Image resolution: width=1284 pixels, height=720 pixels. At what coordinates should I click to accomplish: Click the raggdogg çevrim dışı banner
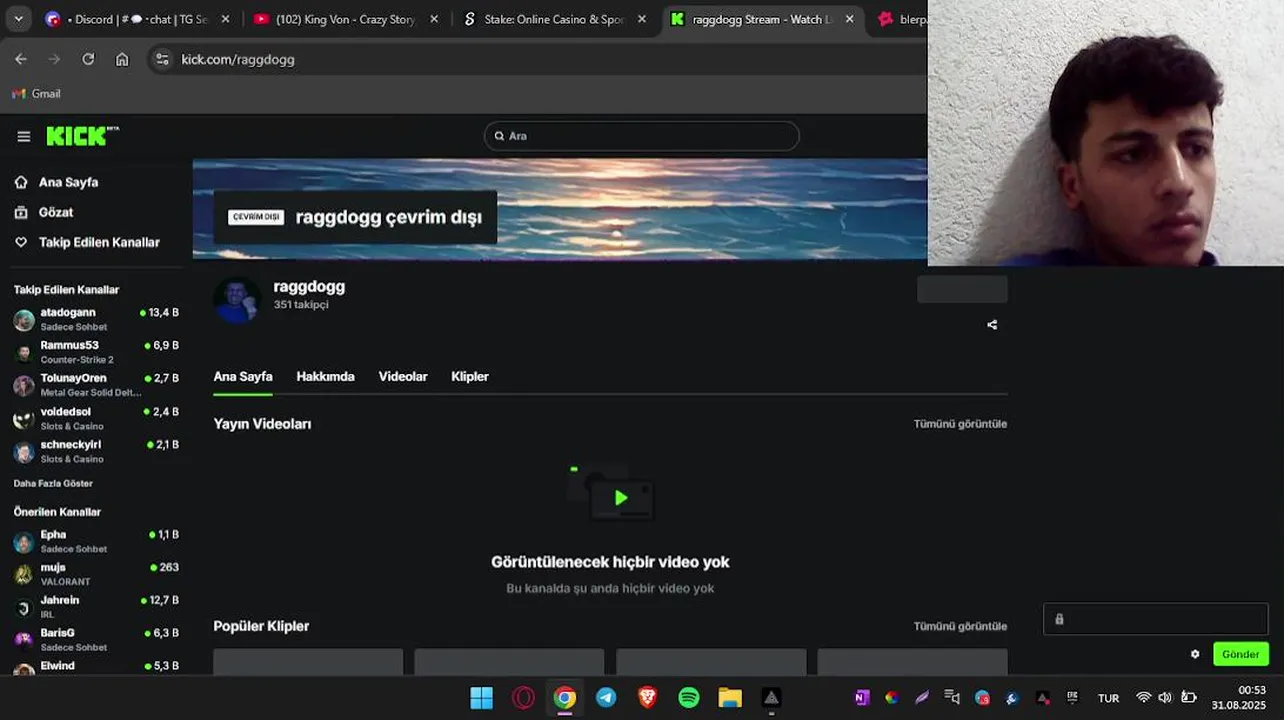pos(356,217)
